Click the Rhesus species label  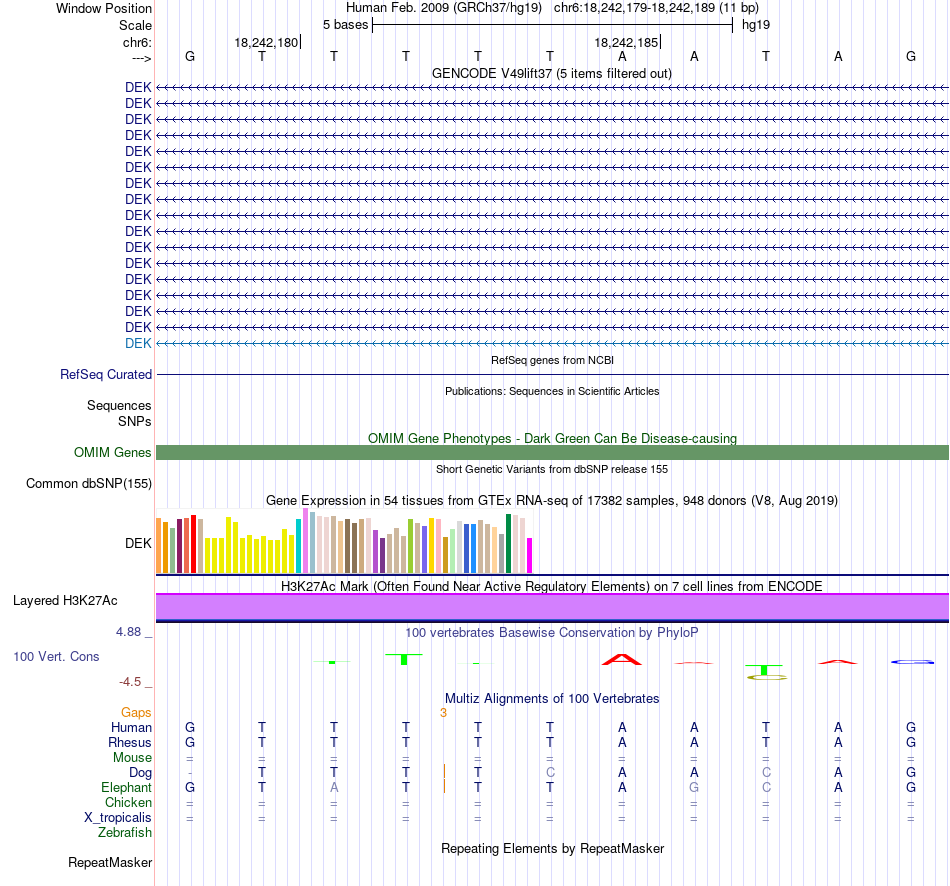(x=130, y=742)
